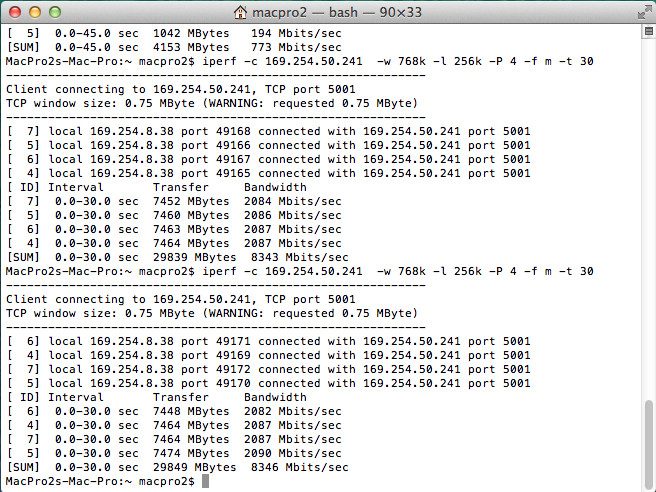Click the home folder proxy icon in title bar

pyautogui.click(x=240, y=12)
